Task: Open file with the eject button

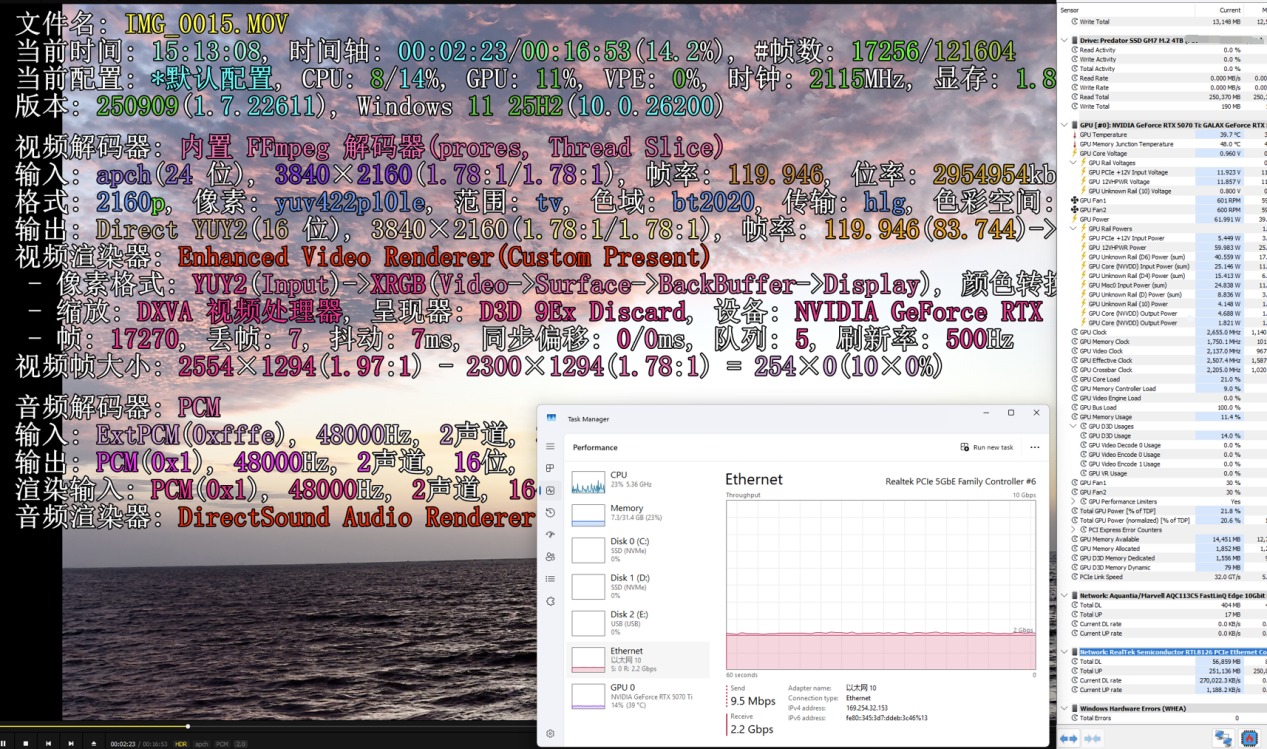Action: (94, 744)
